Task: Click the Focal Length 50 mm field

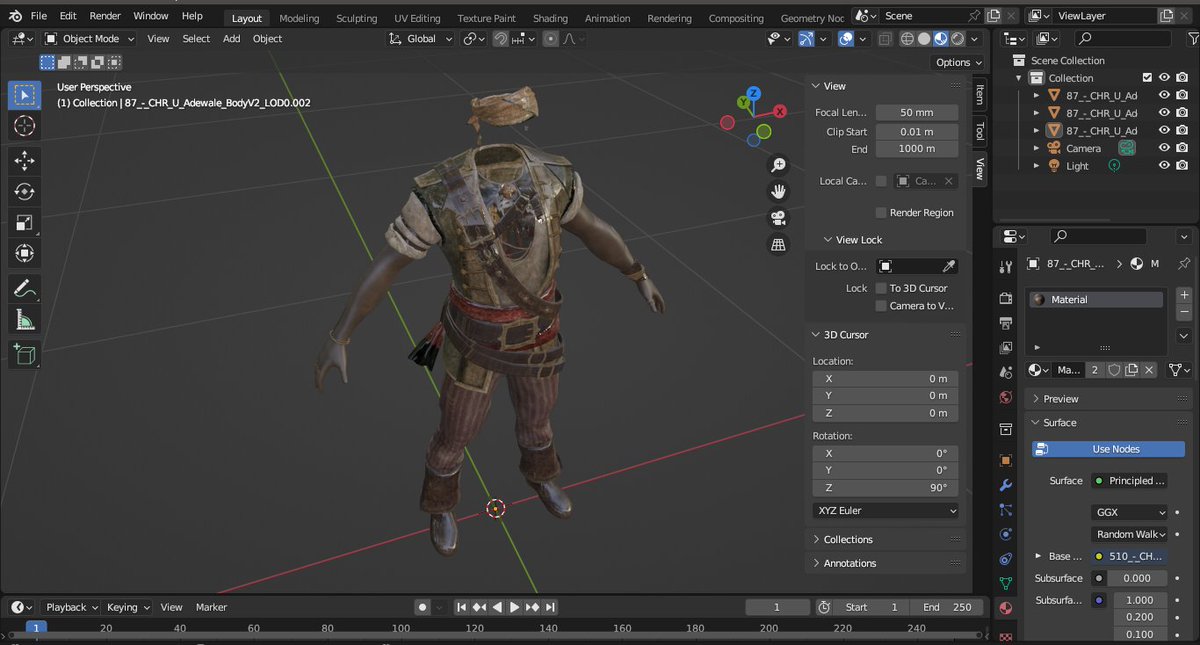Action: tap(916, 112)
